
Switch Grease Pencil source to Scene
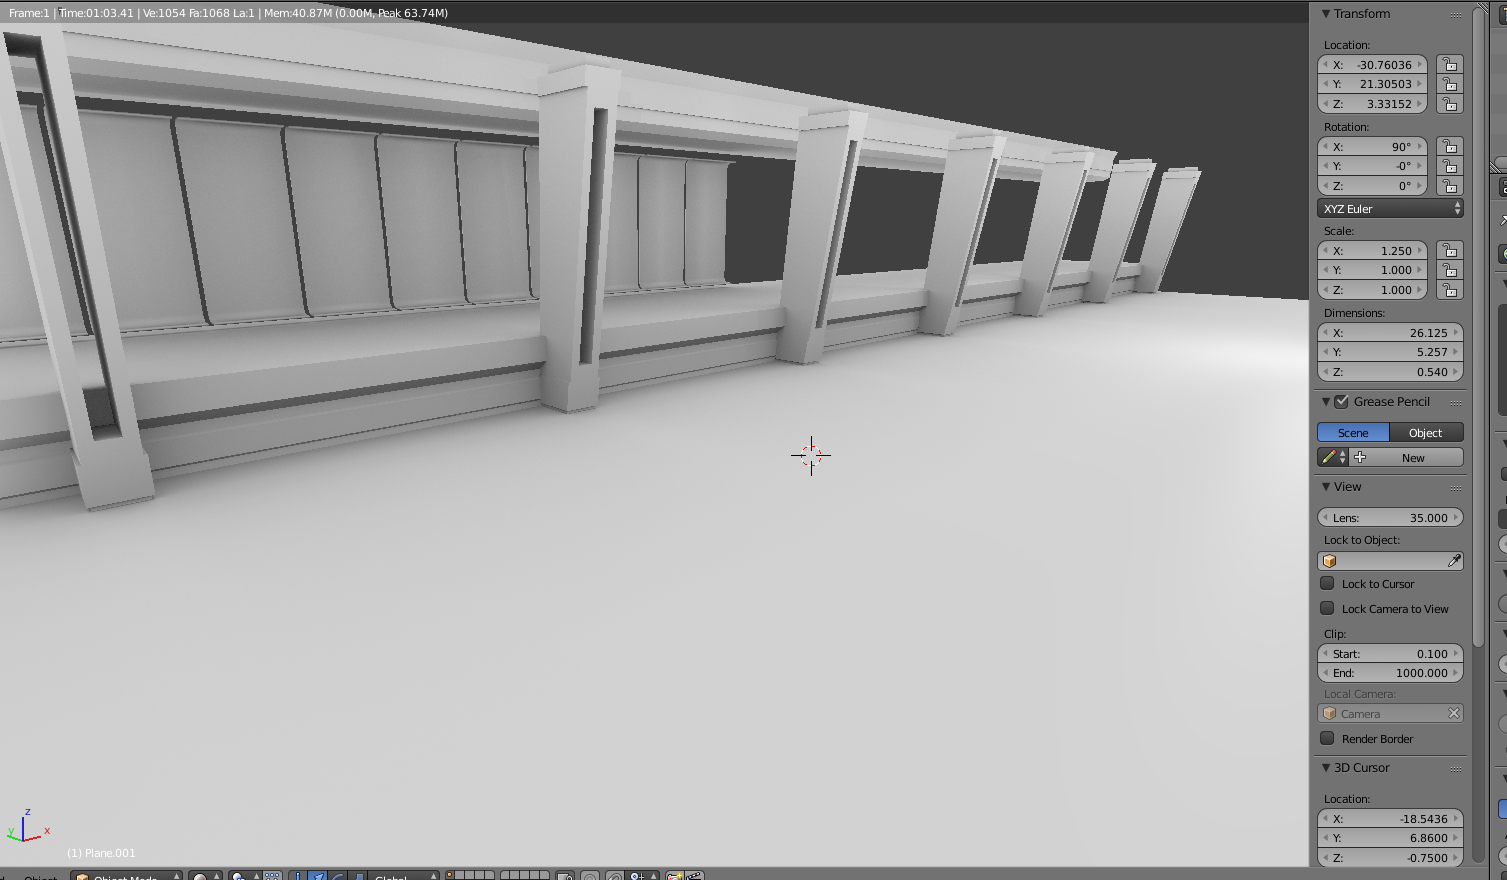pos(1353,432)
